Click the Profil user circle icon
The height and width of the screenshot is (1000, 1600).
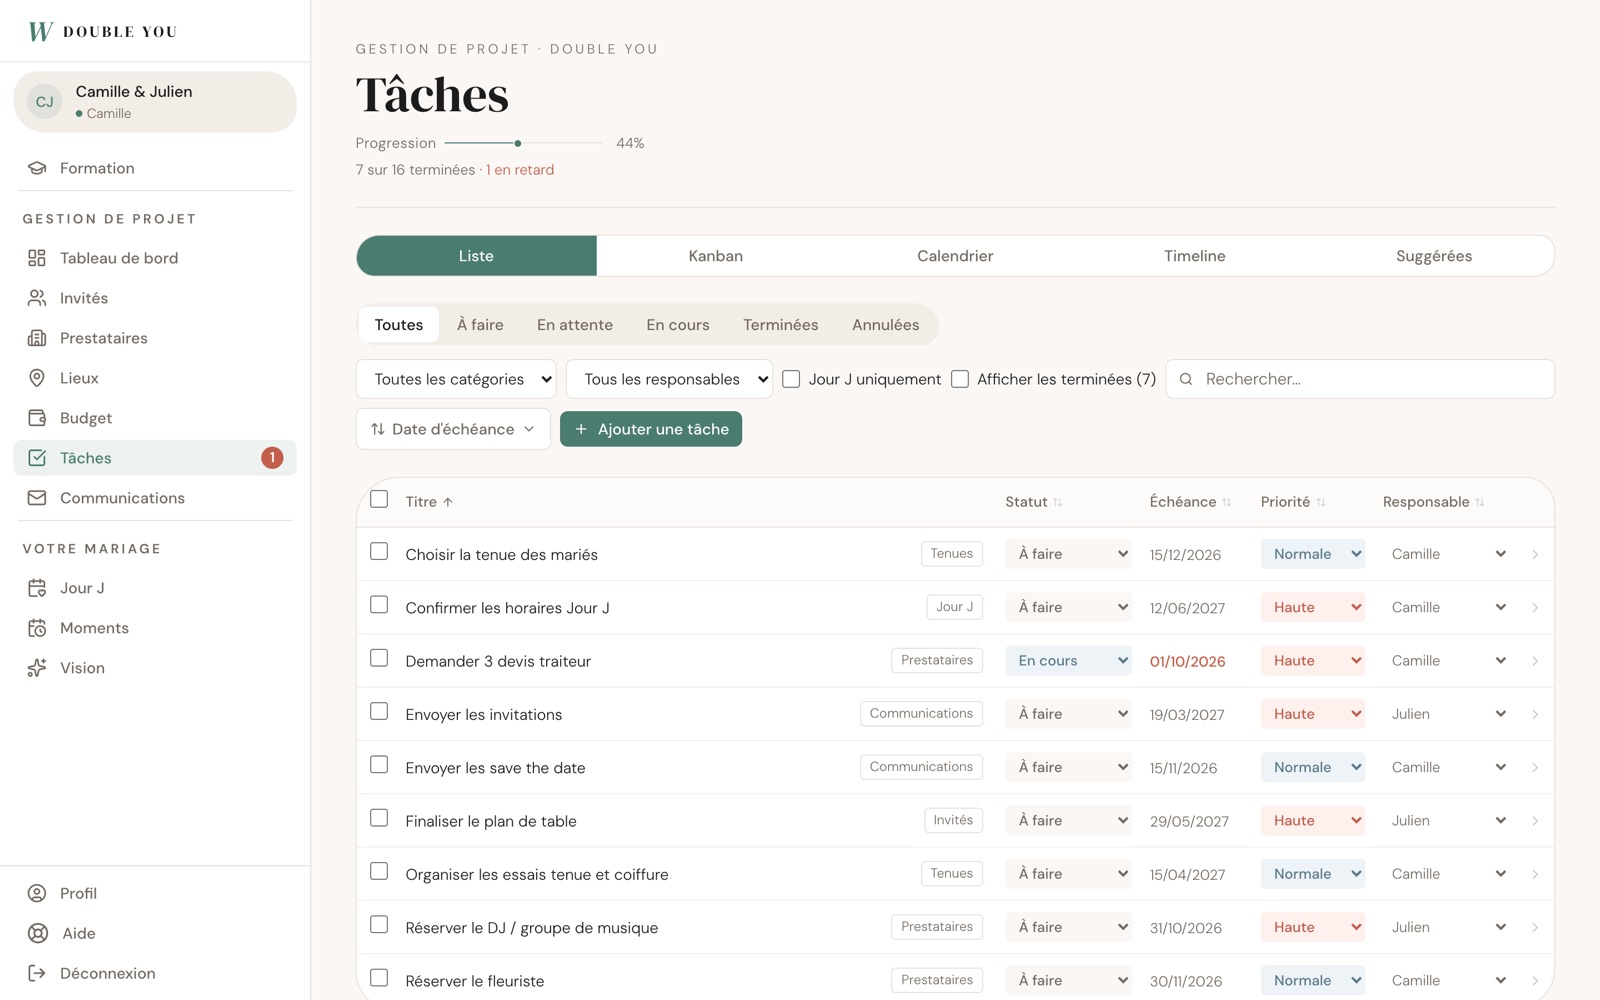(x=37, y=893)
